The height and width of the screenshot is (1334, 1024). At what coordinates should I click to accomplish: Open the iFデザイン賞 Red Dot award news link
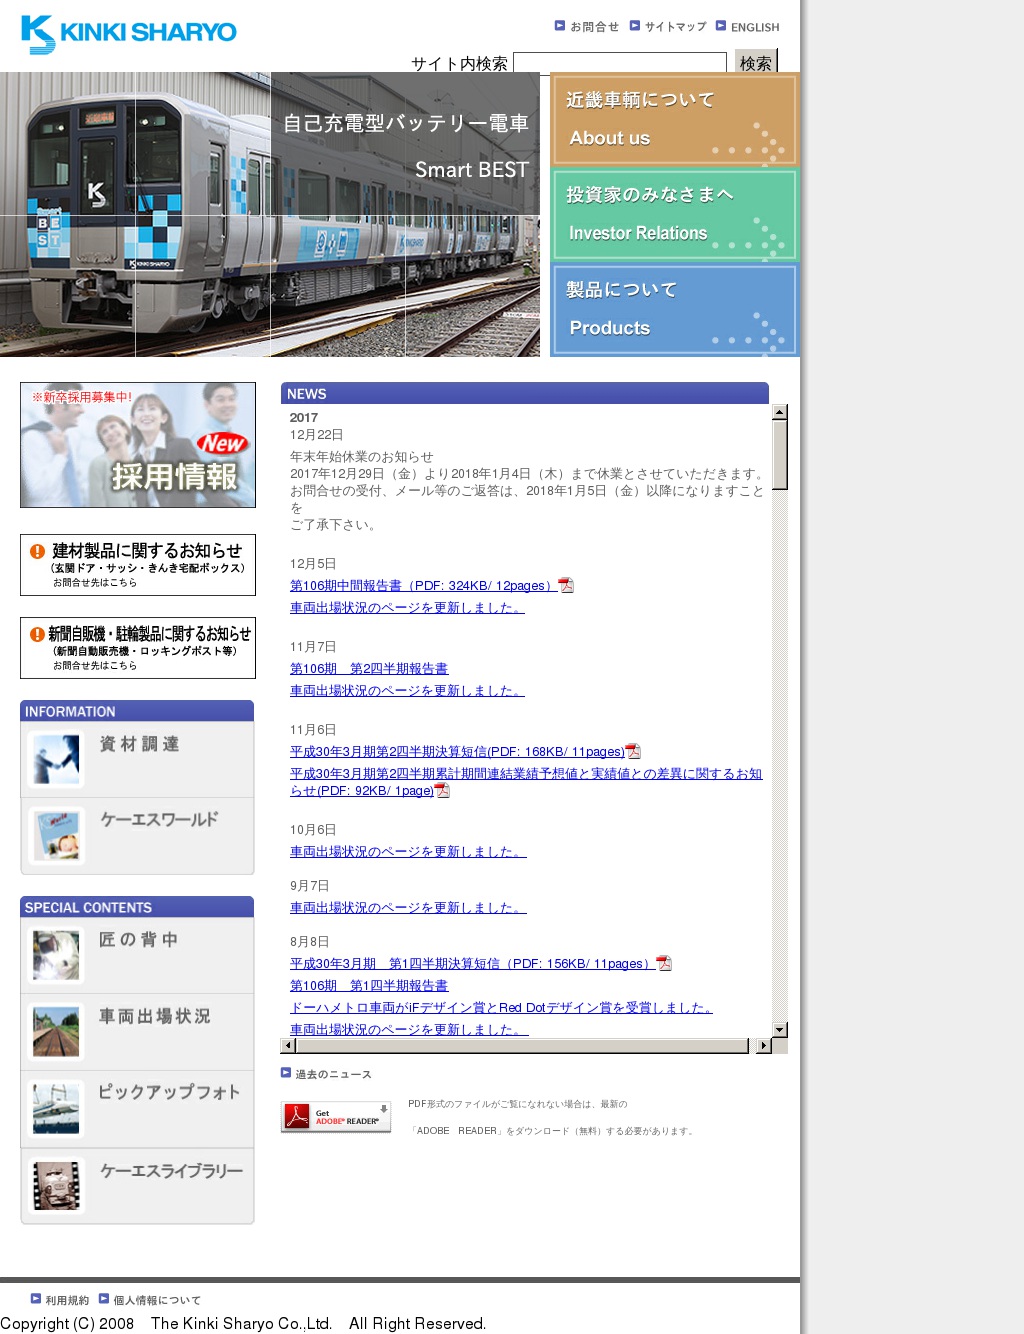point(501,1008)
